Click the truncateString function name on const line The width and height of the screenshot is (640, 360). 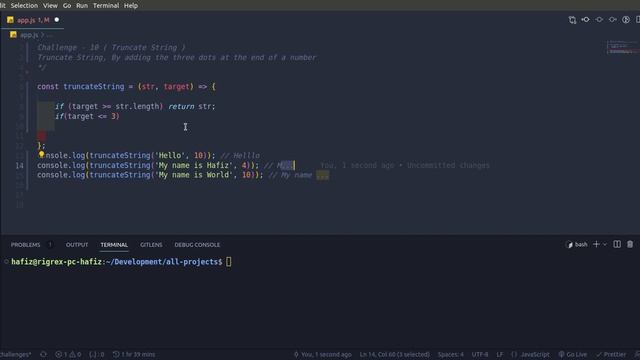coord(94,87)
